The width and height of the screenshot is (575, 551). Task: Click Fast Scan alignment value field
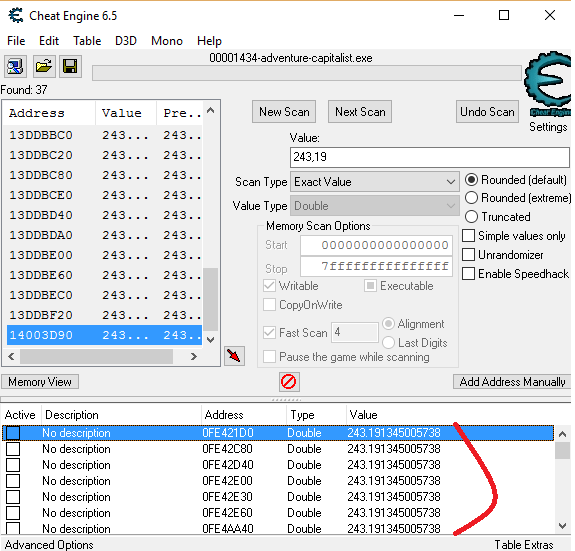tap(355, 333)
